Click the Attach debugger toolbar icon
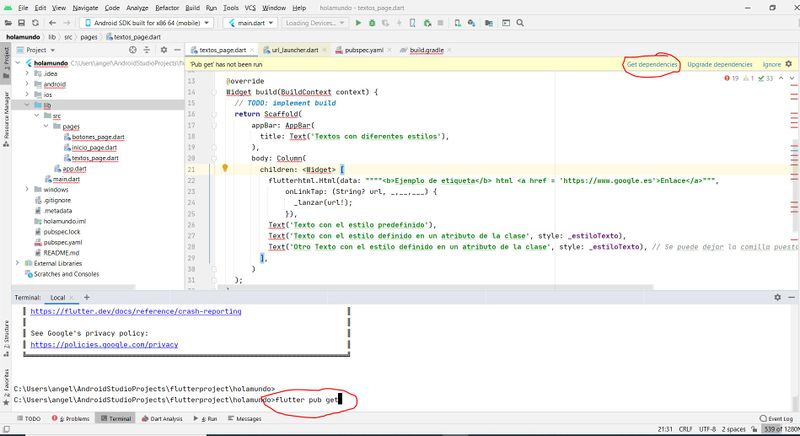The width and height of the screenshot is (800, 436). (x=427, y=23)
